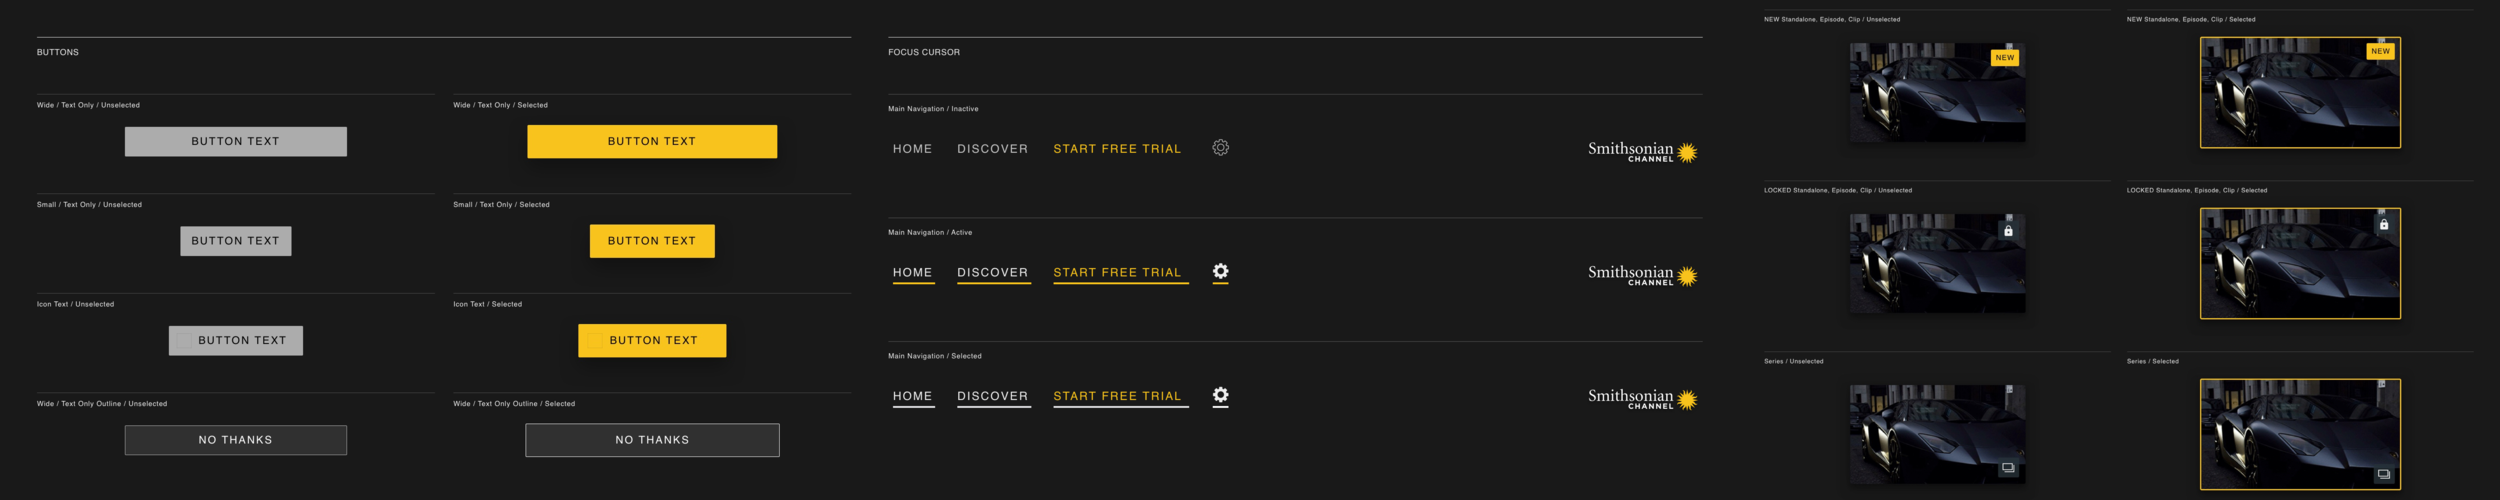Click the lock icon on the unselected locked thumbnail

click(x=2007, y=231)
